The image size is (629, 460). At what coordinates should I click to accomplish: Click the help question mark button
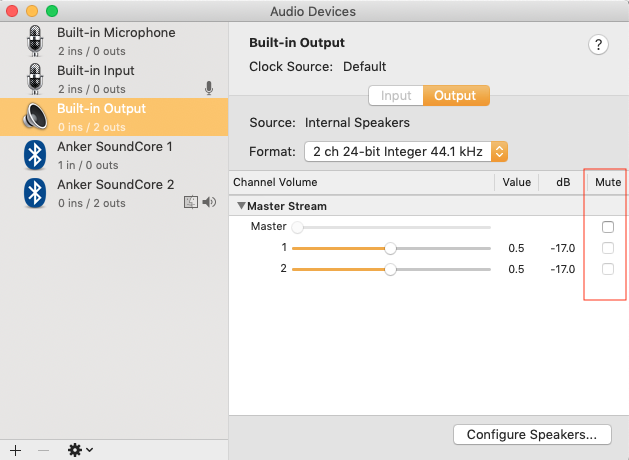click(x=599, y=44)
